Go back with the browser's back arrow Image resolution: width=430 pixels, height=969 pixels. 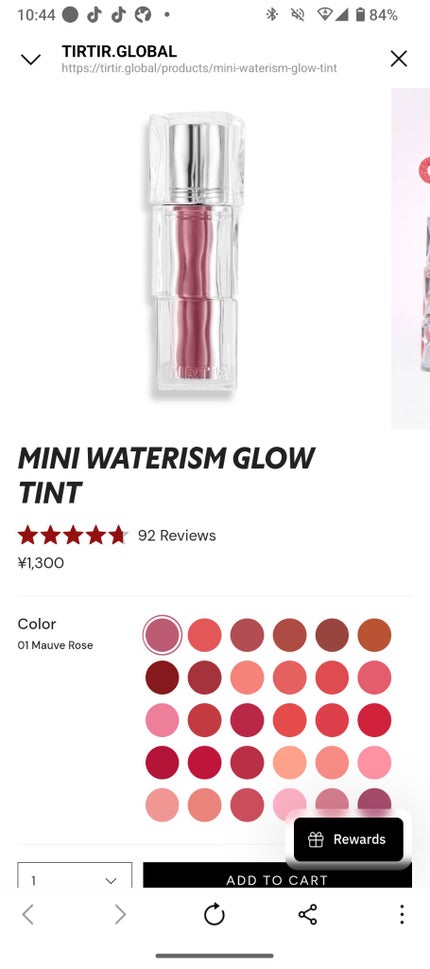point(28,914)
